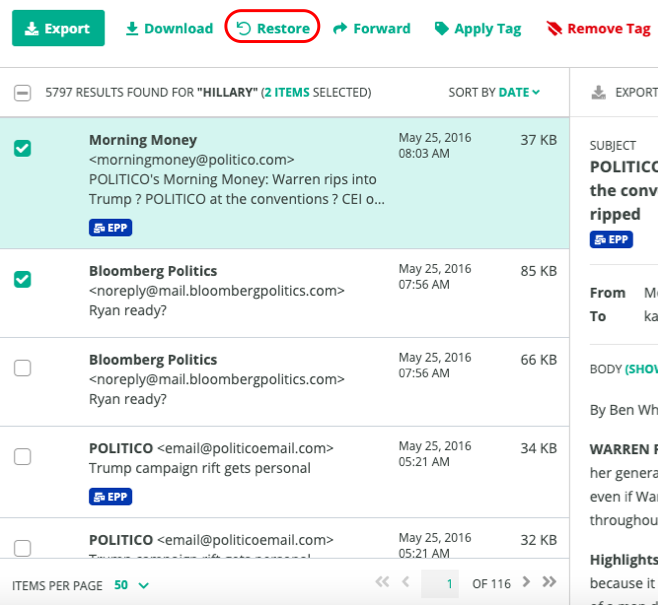Check the POLITICO 34 KB email checkbox
658x605 pixels.
tap(22, 456)
